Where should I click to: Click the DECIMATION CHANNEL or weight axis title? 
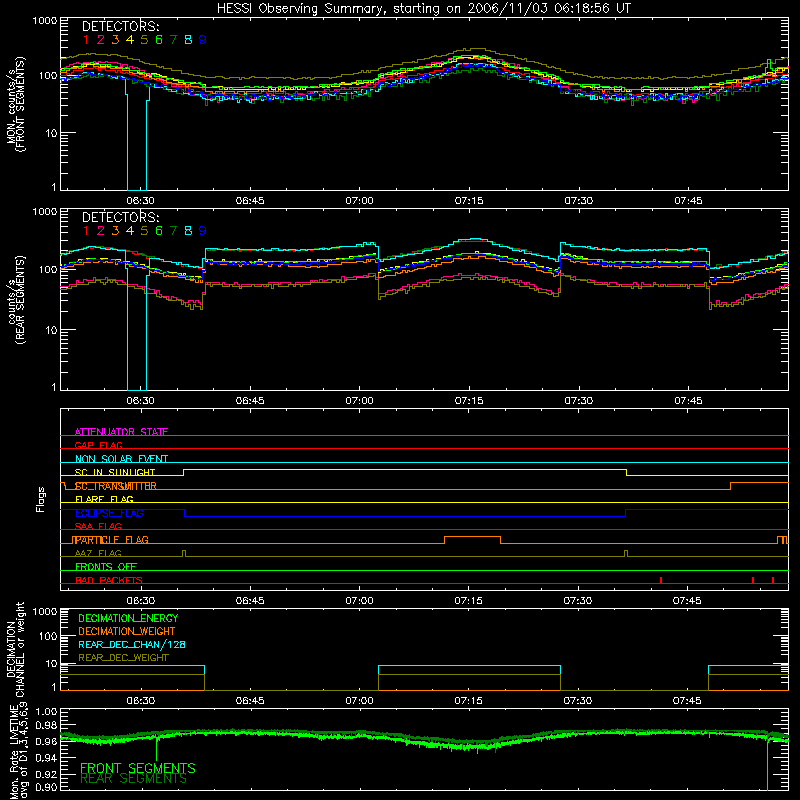[15, 649]
